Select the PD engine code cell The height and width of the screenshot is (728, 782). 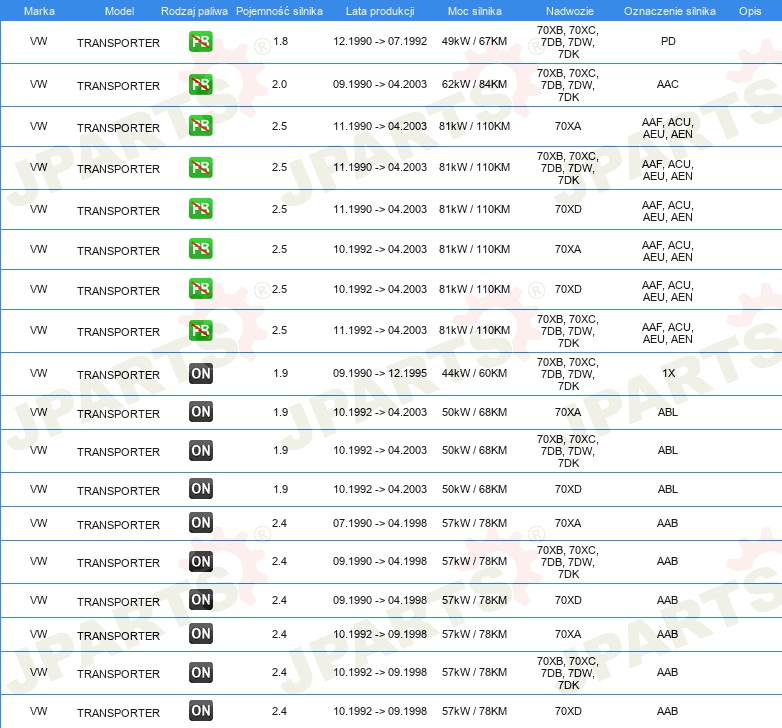pyautogui.click(x=668, y=41)
